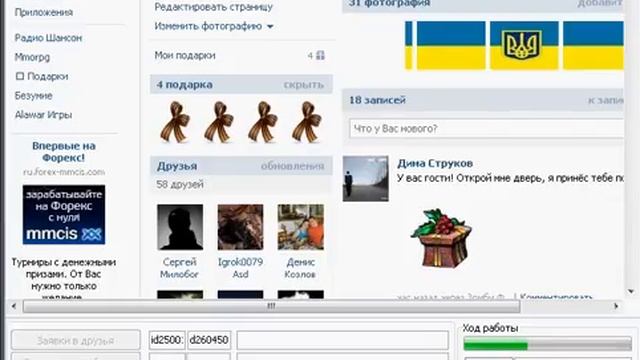The image size is (640, 360).
Task: Open the Безумие application link
Action: click(x=33, y=96)
